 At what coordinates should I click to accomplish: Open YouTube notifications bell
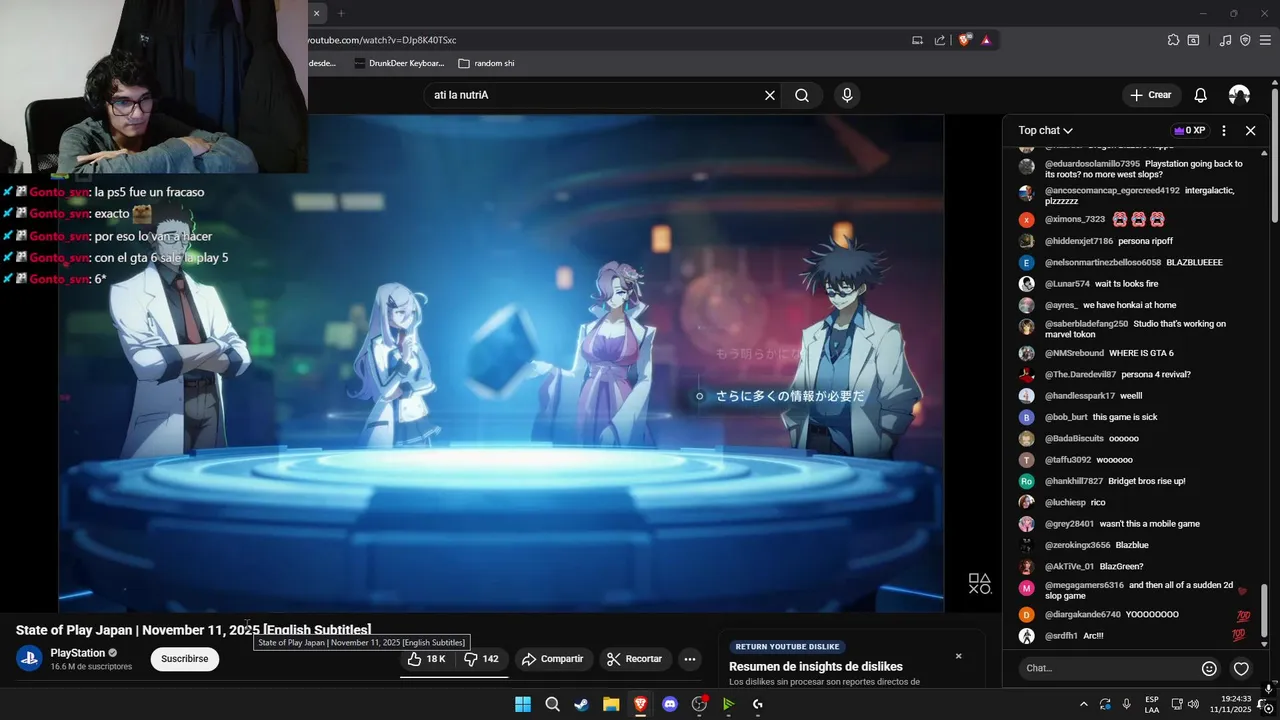pyautogui.click(x=1200, y=95)
